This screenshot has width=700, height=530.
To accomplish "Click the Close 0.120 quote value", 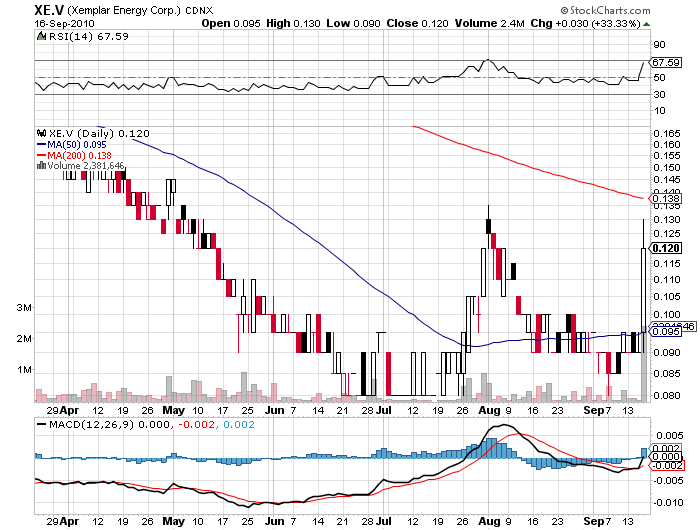I will [x=417, y=23].
